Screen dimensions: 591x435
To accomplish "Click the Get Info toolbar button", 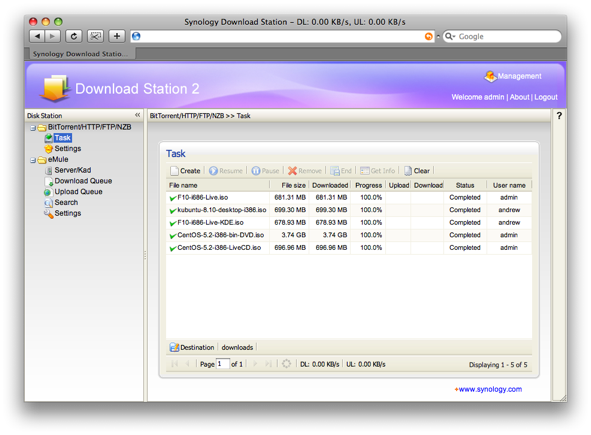I will (377, 171).
